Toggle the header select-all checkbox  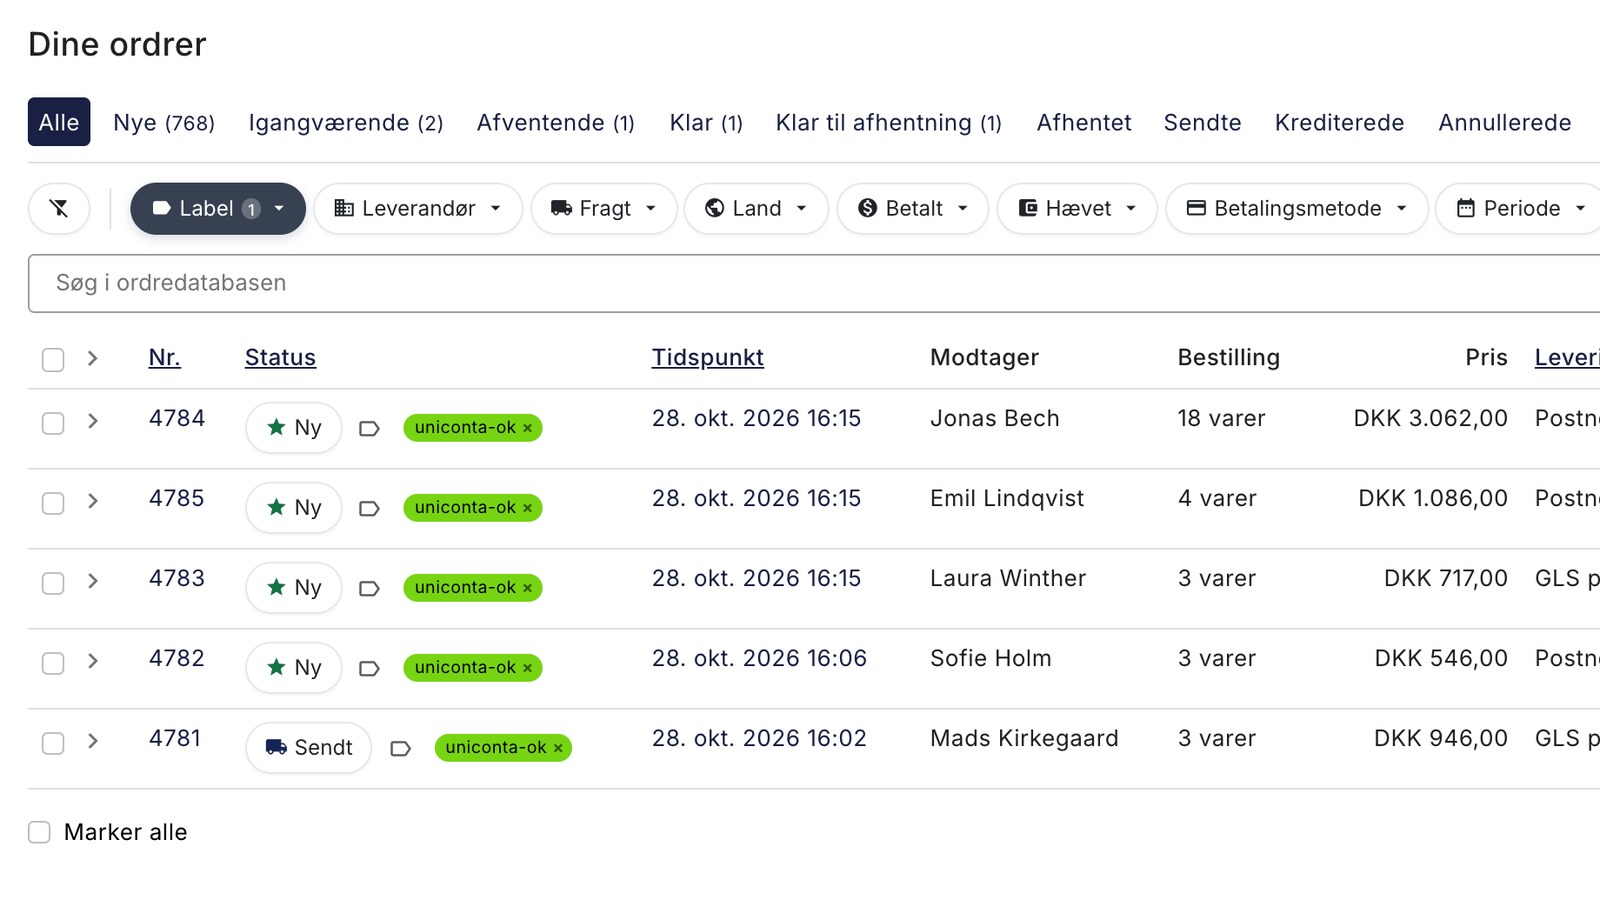(x=53, y=360)
